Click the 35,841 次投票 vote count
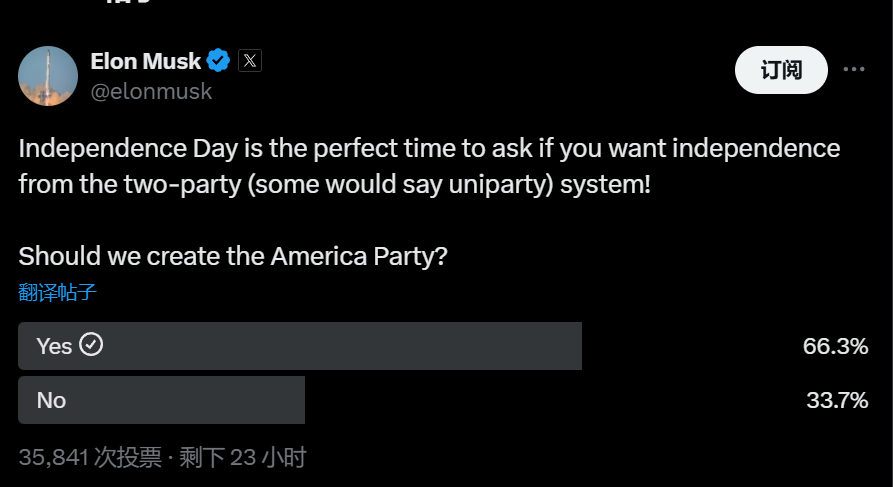 (x=90, y=458)
